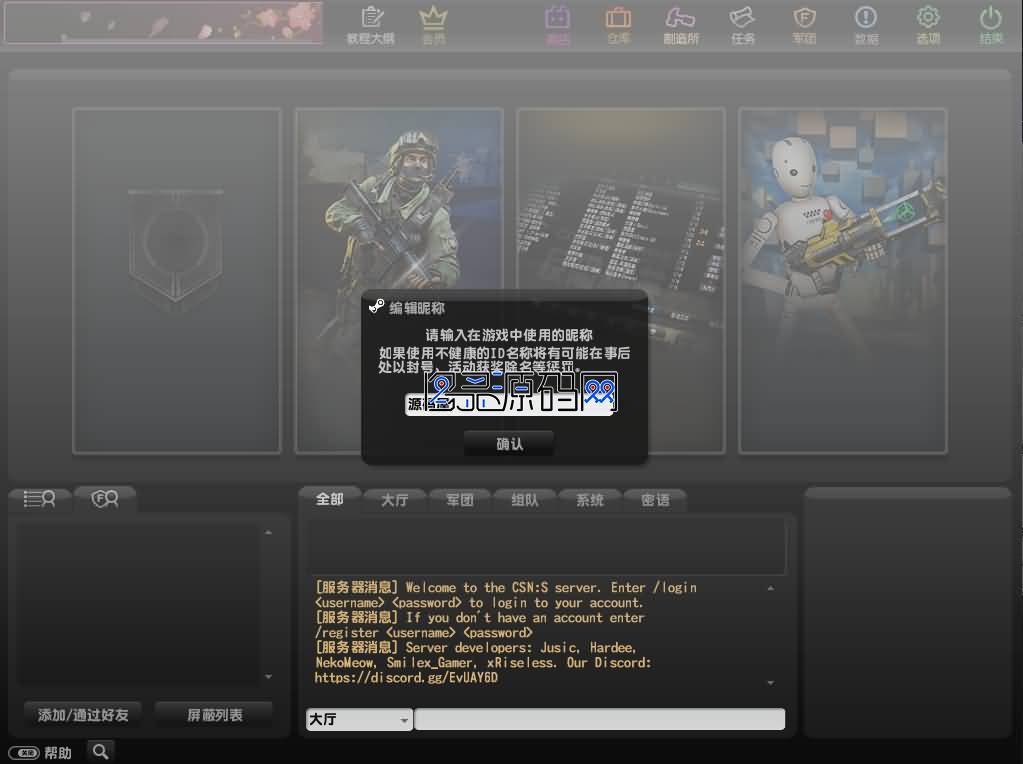Click the cherry blossom banner at top left
Image resolution: width=1023 pixels, height=764 pixels.
coord(163,23)
